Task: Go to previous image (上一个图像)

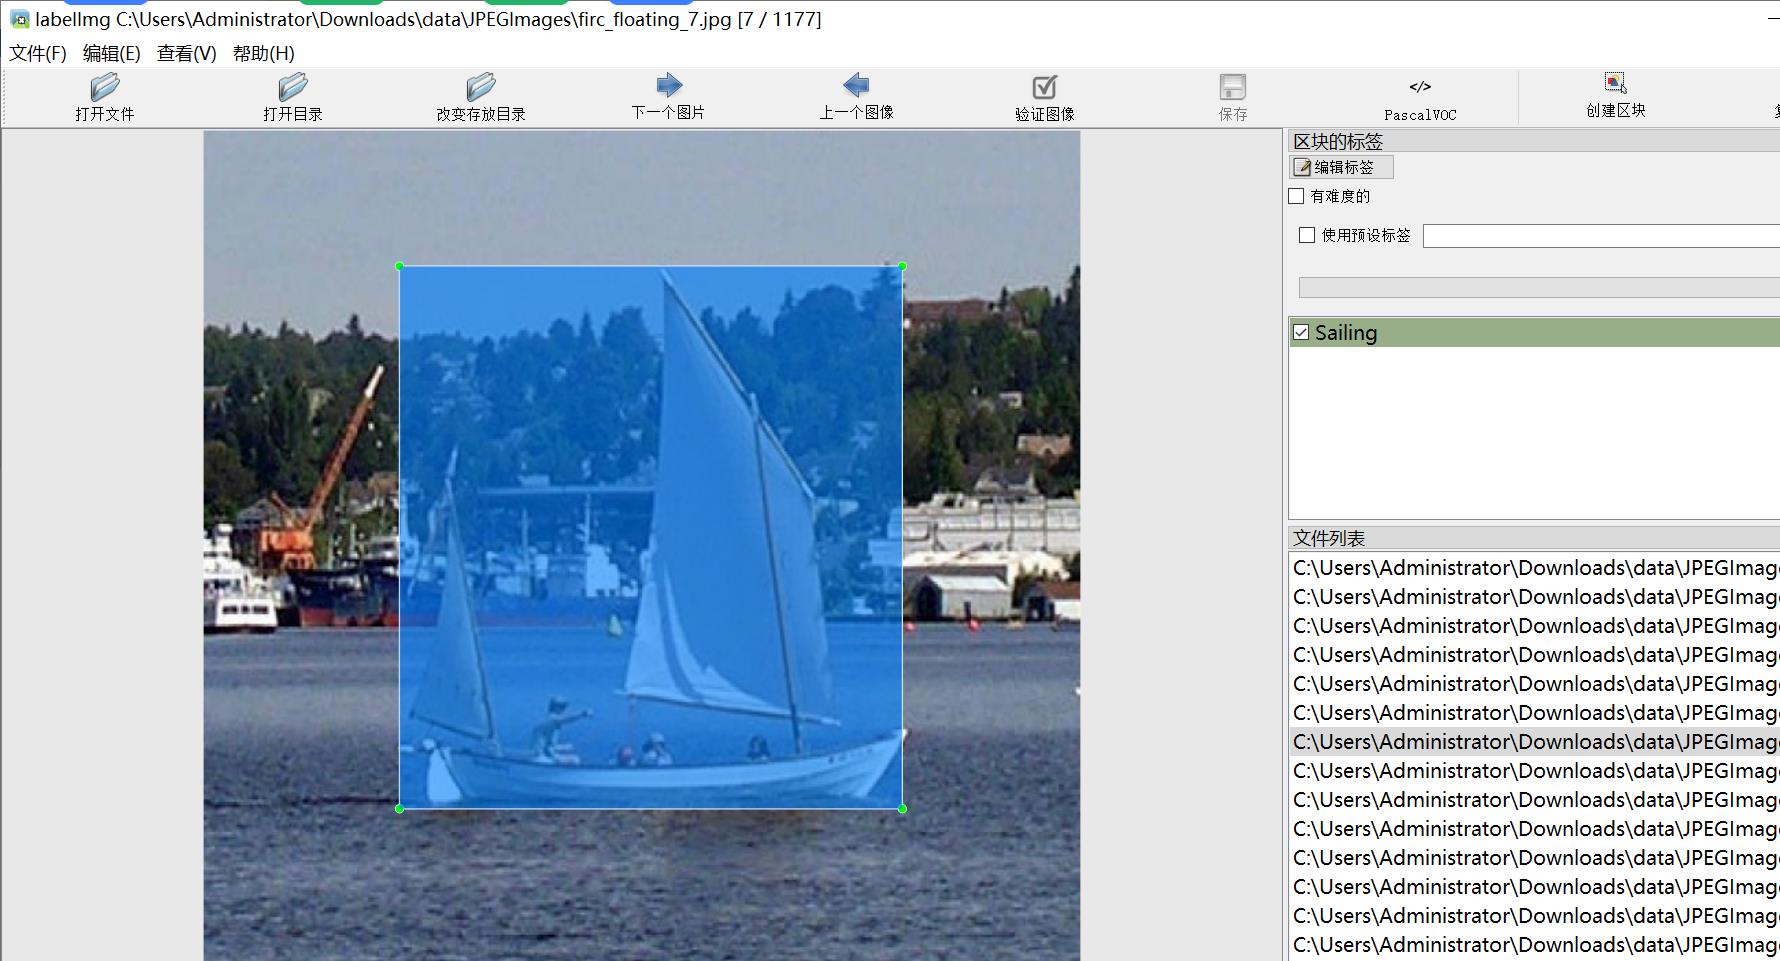Action: 856,85
